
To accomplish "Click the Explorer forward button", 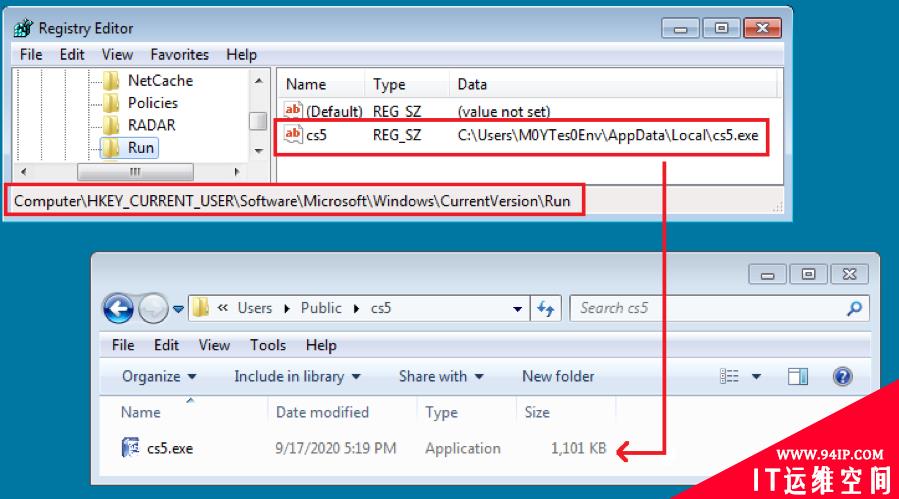I will click(x=153, y=309).
